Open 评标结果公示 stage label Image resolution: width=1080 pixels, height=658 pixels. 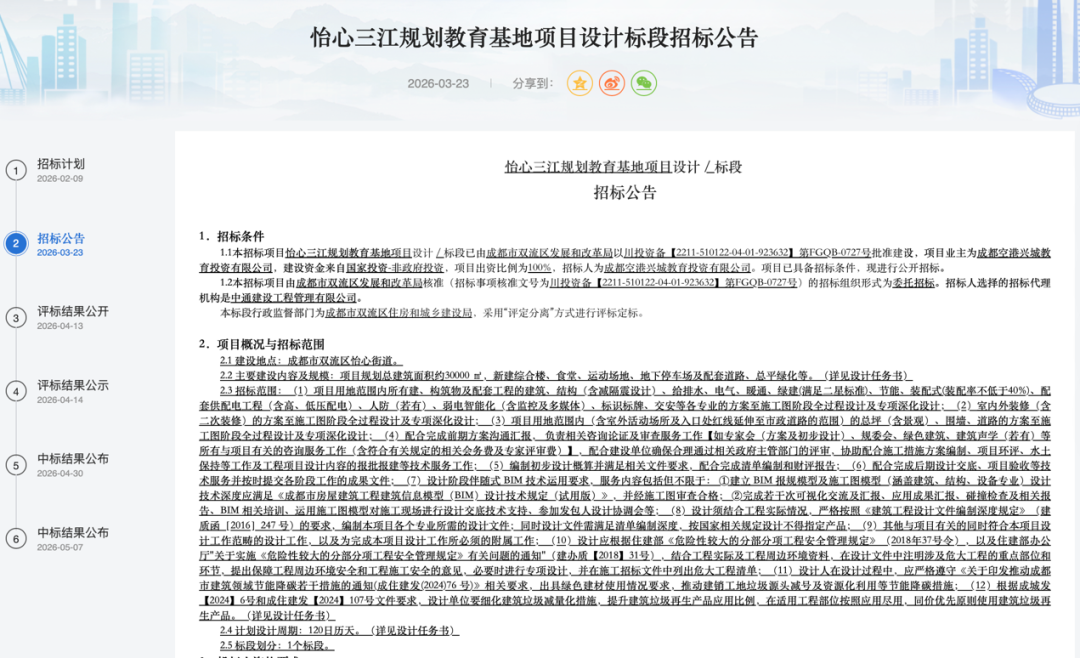[x=73, y=385]
